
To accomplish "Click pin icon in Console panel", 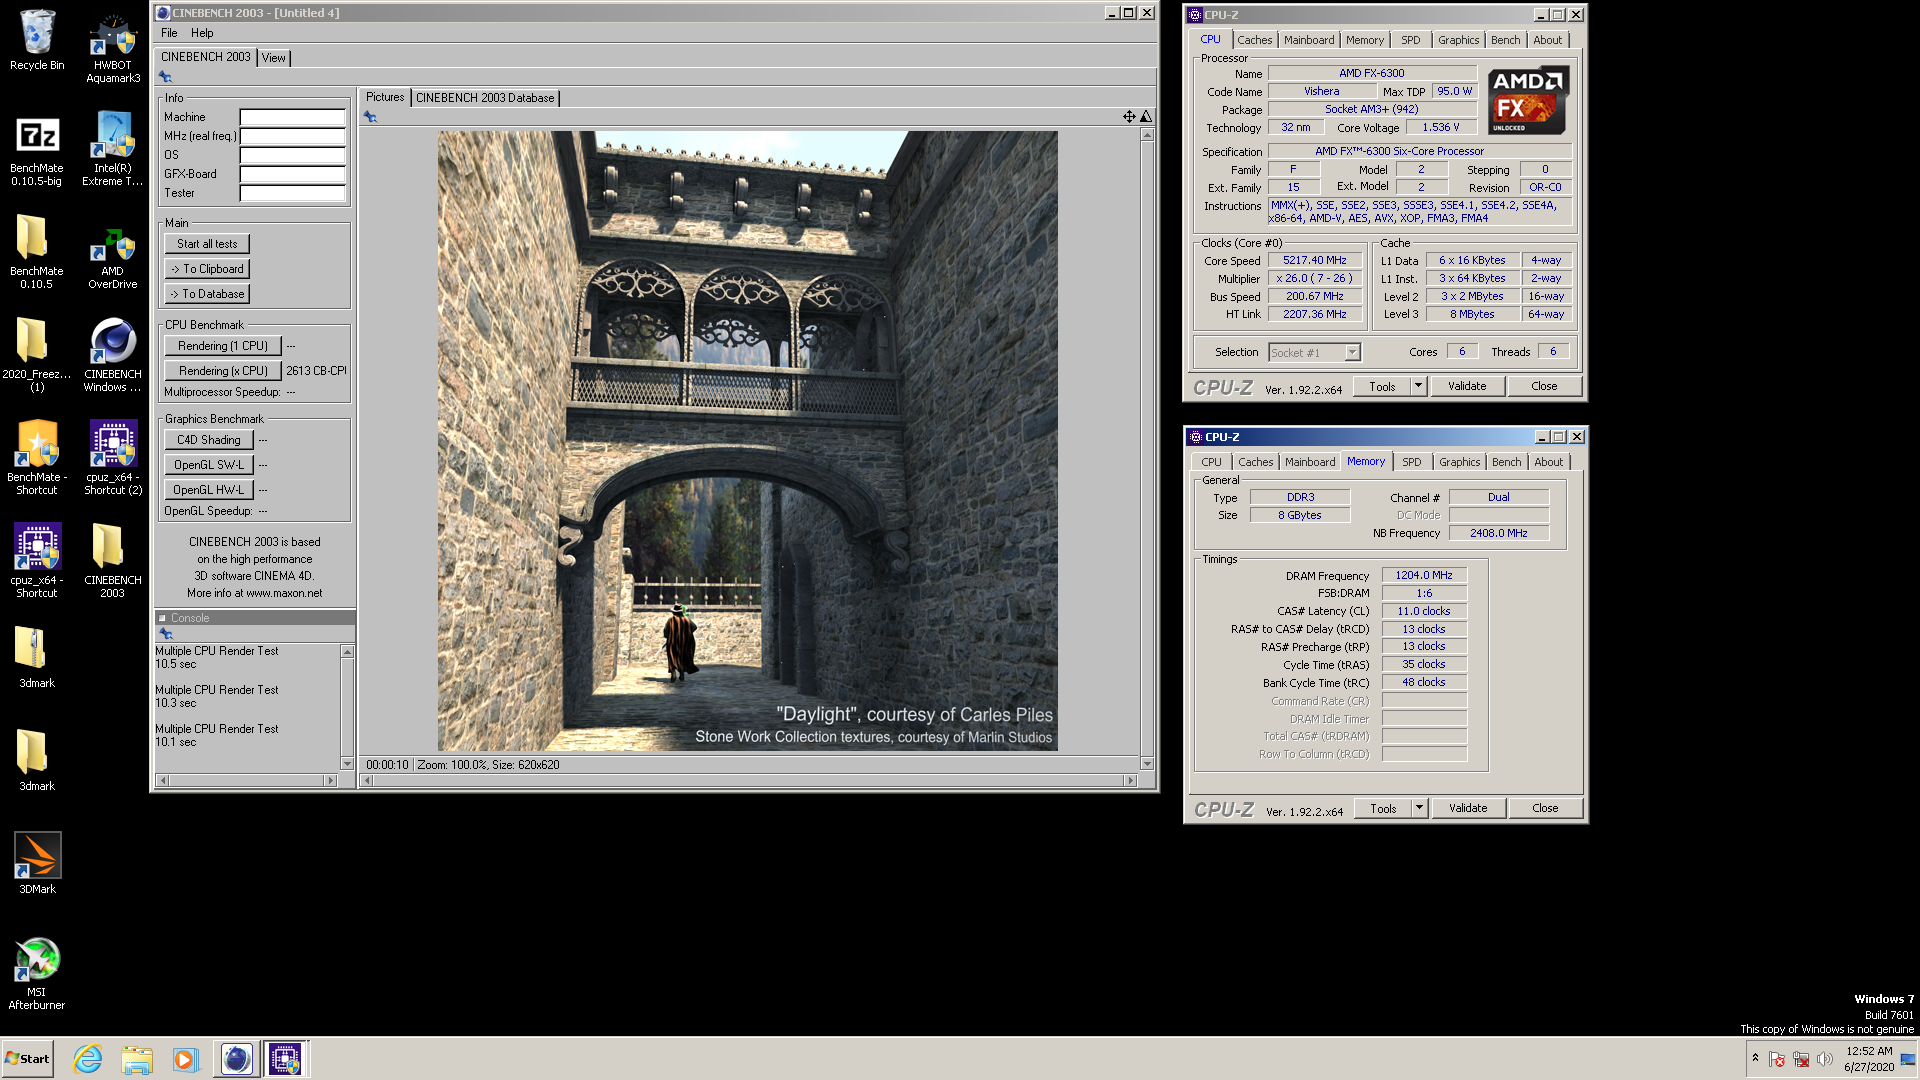I will (166, 634).
